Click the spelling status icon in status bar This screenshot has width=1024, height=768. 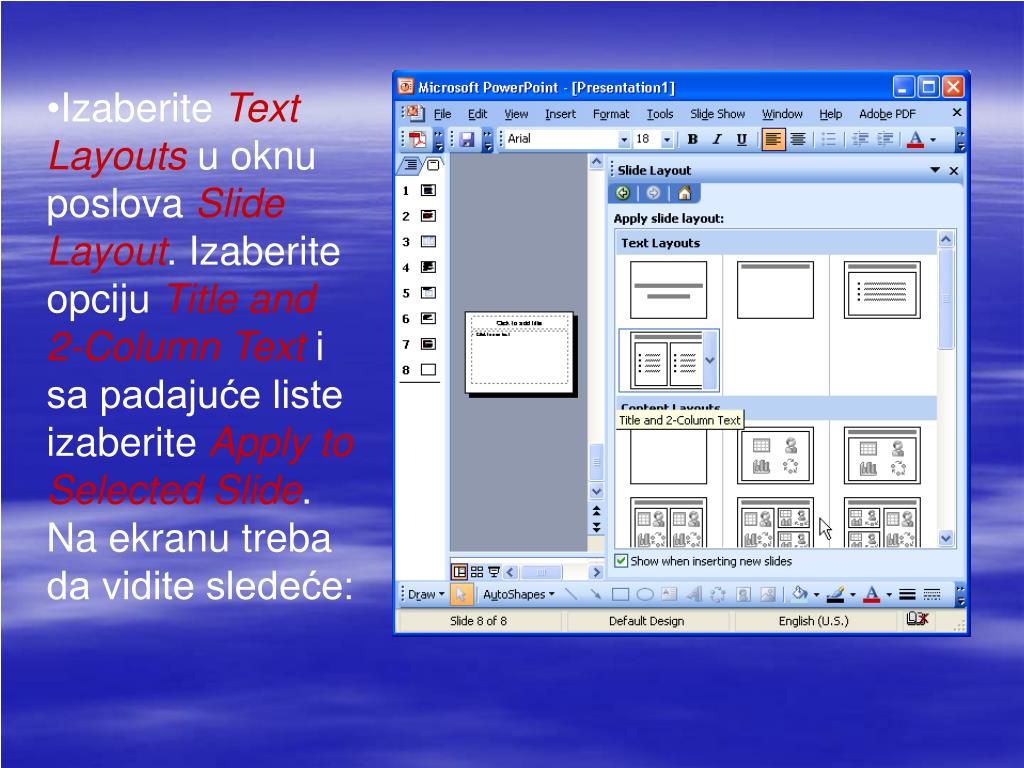pyautogui.click(x=917, y=618)
